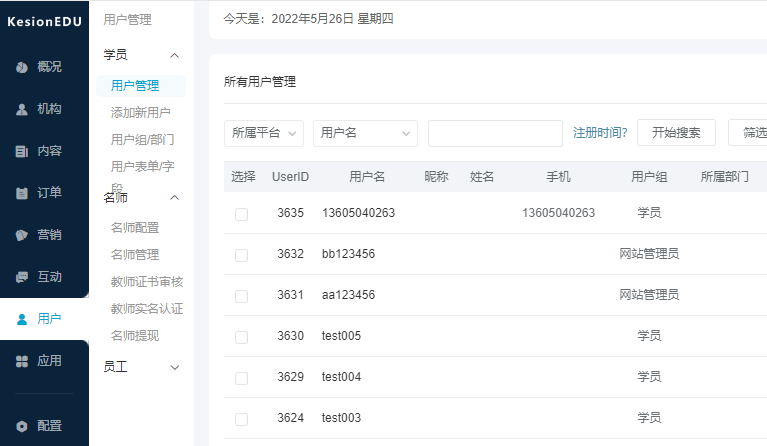The height and width of the screenshot is (446, 767).
Task: Open the 互动 interaction icon
Action: click(x=22, y=277)
